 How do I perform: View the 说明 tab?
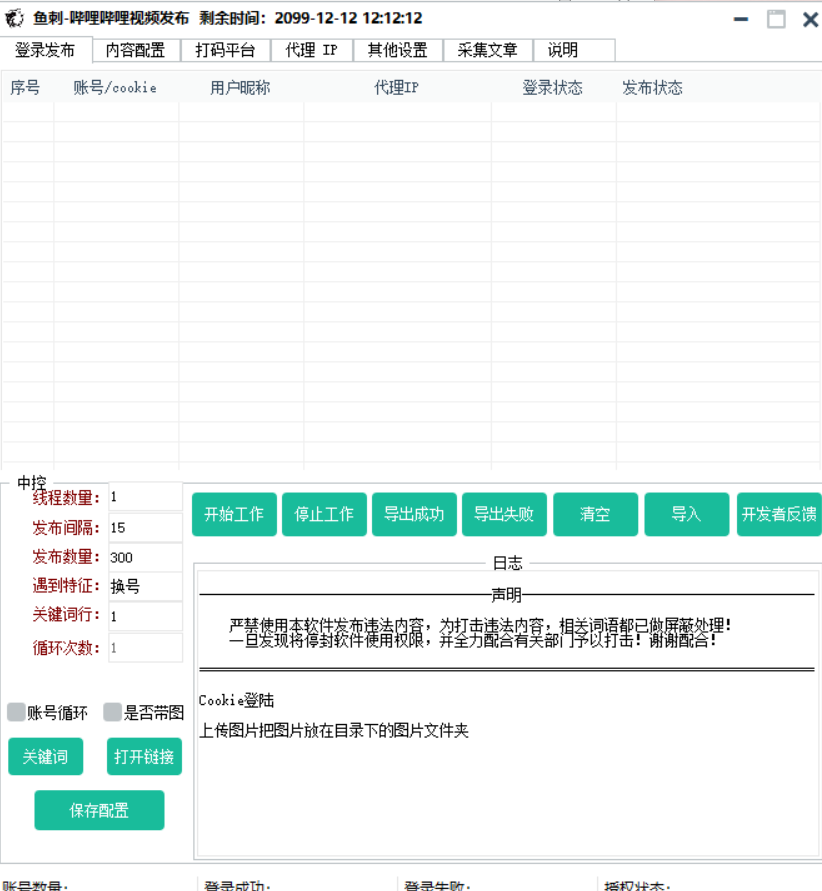click(563, 50)
